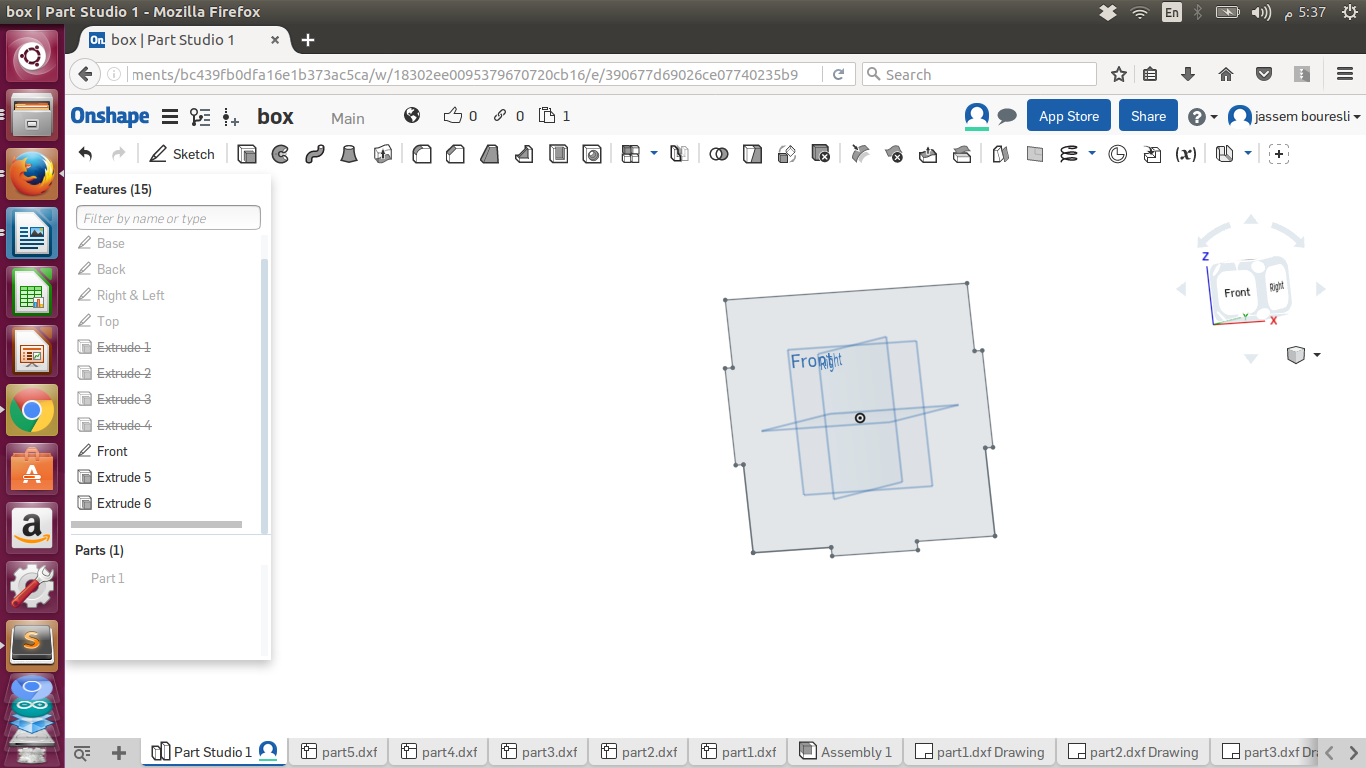1366x768 pixels.
Task: Switch to the part4.dxf tab
Action: [439, 752]
